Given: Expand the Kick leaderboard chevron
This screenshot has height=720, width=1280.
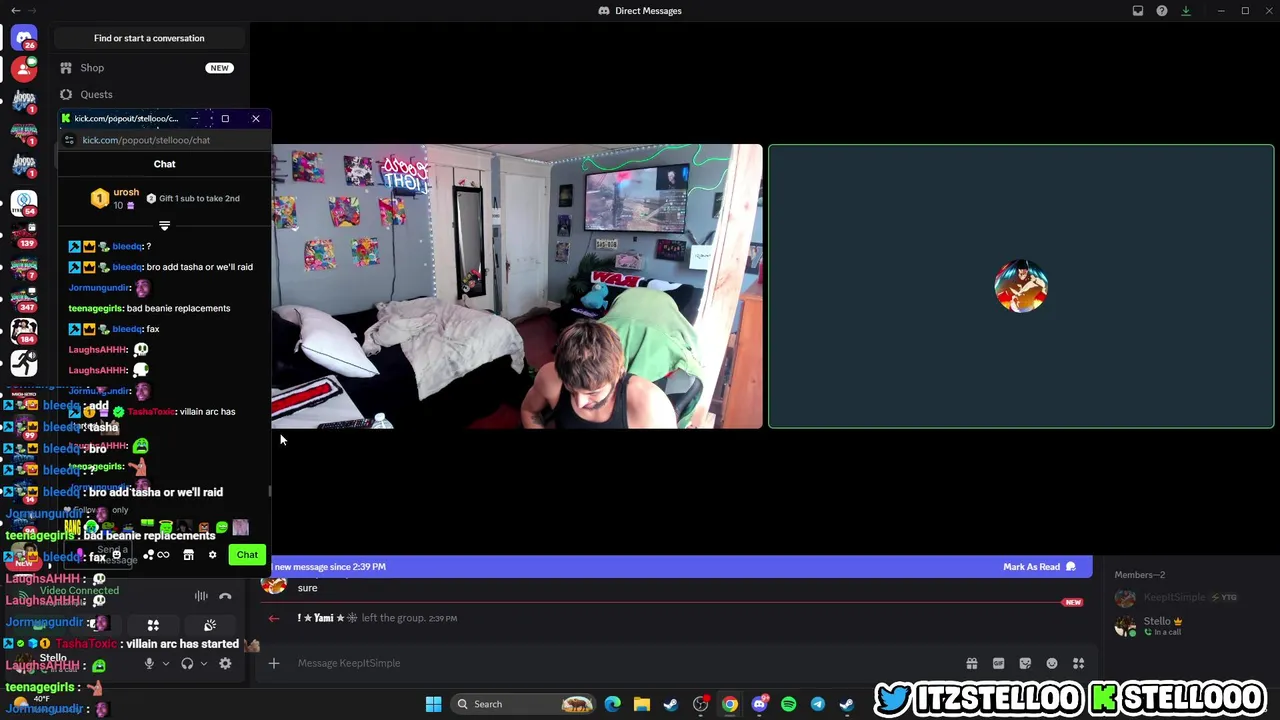Looking at the screenshot, I should coord(165,226).
